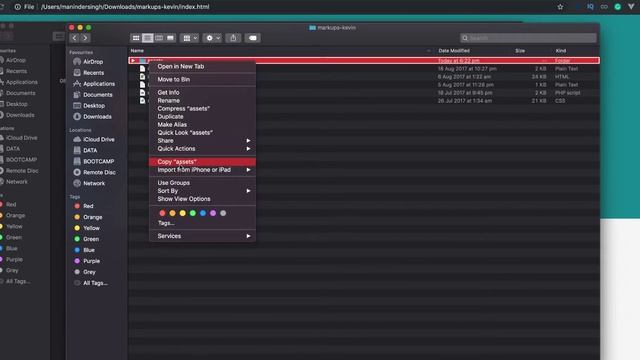The width and height of the screenshot is (640, 360).
Task: Expand the Sort By submenu
Action: 202,191
